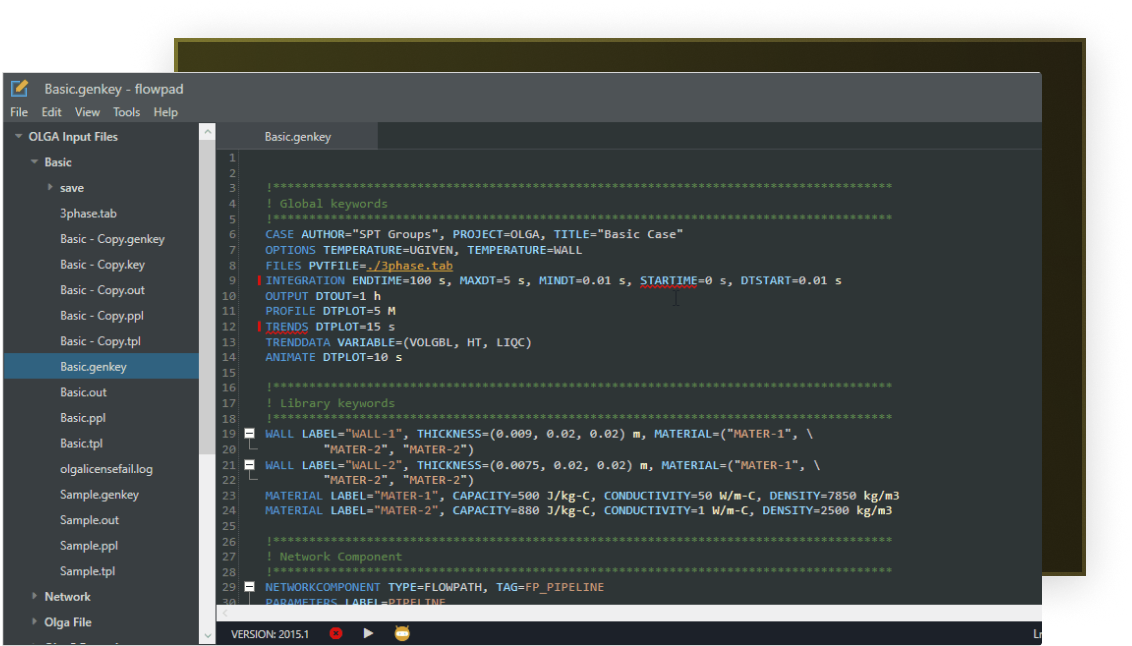The width and height of the screenshot is (1132, 646).
Task: Click the red error marker on line 12
Action: 259,327
